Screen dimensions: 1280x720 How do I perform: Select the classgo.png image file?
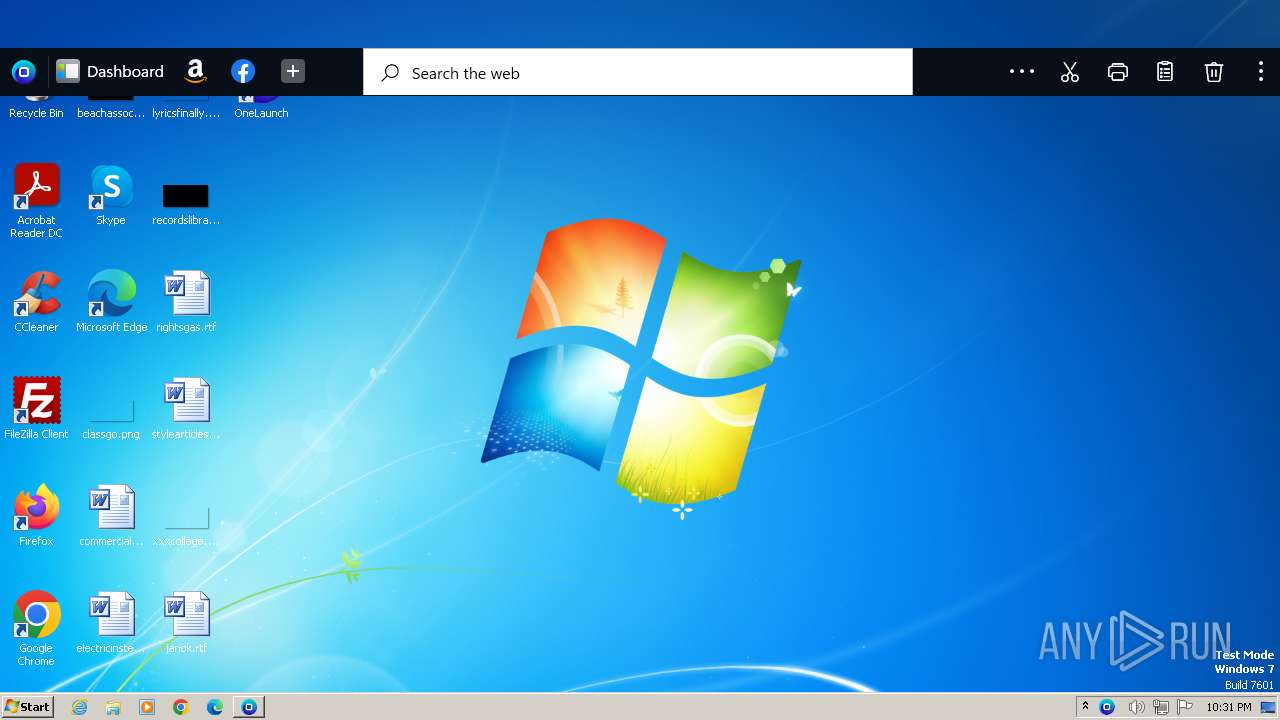click(x=111, y=420)
